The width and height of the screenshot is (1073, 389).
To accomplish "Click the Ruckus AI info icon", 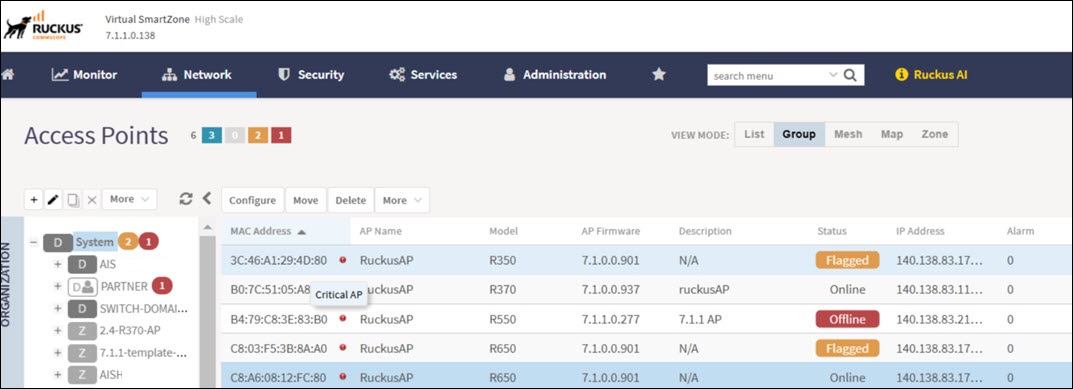I will (901, 75).
